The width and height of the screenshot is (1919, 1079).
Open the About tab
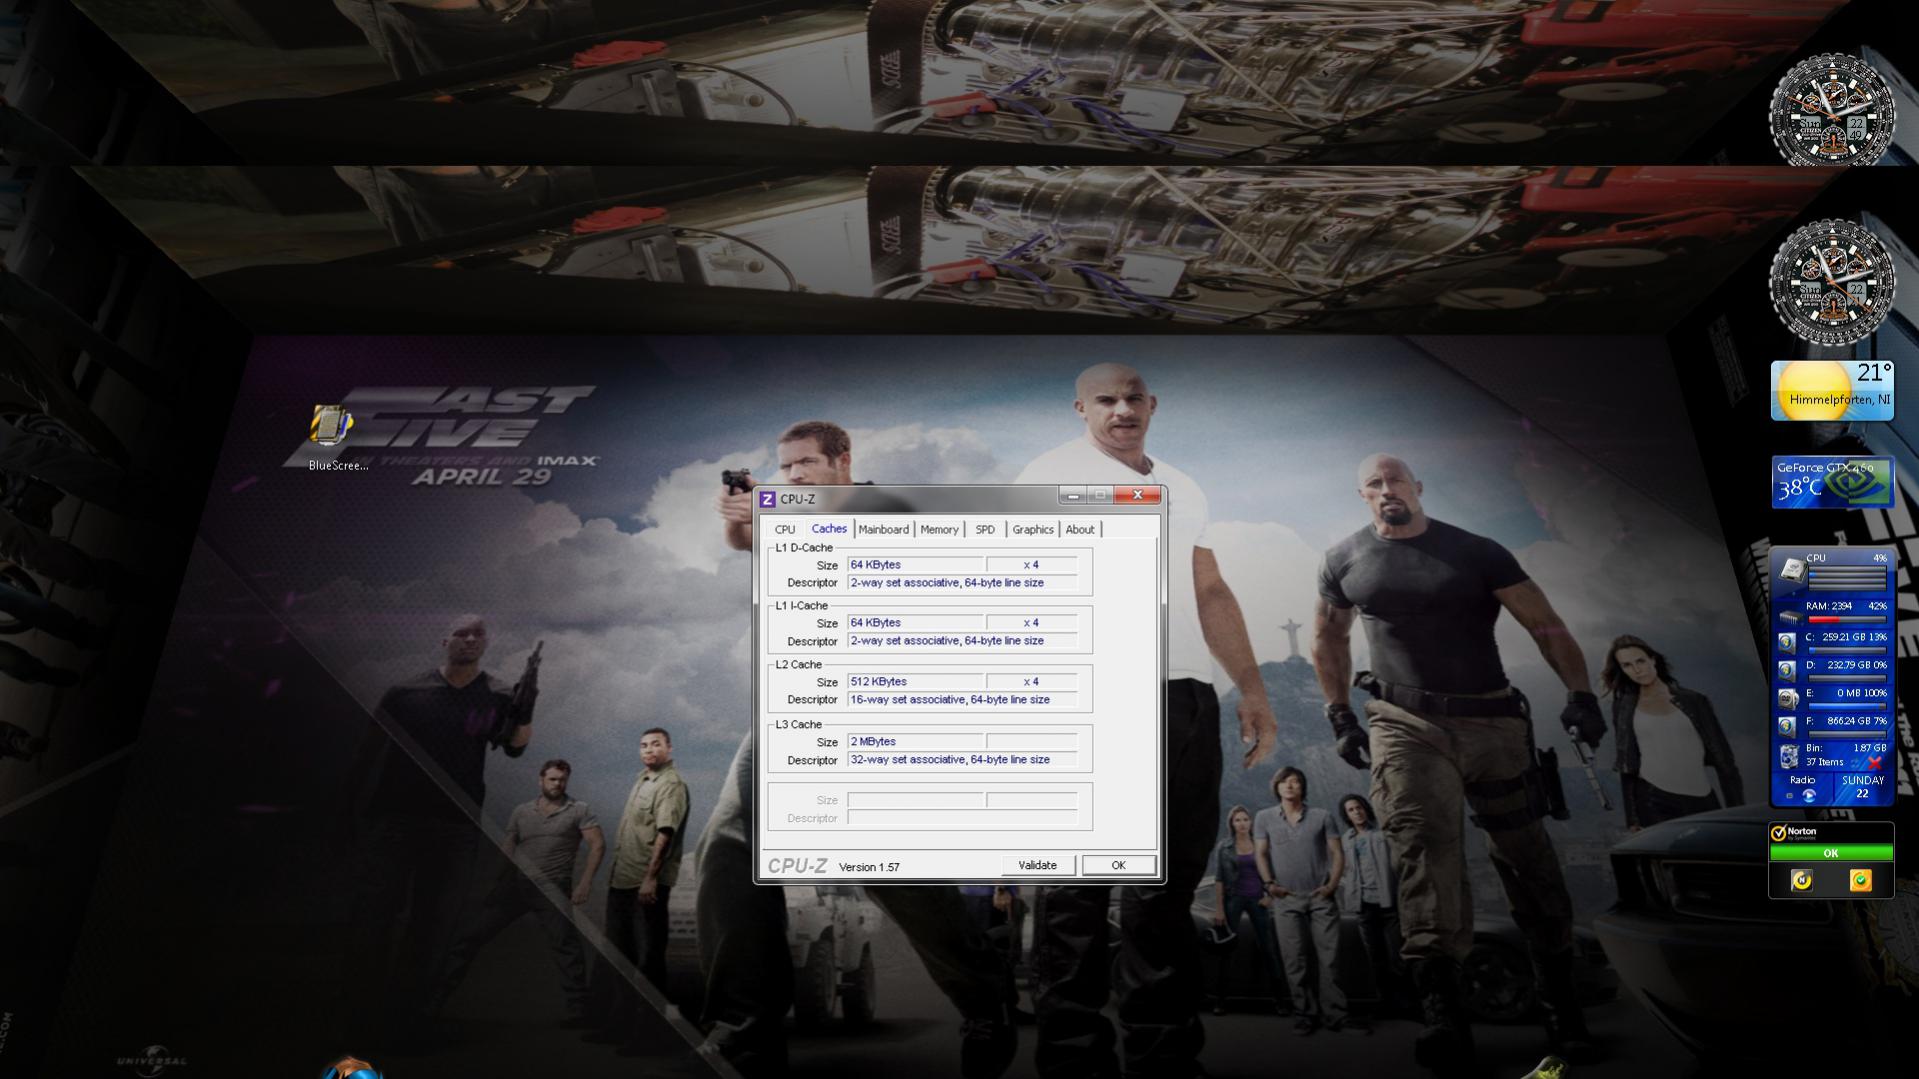1079,530
